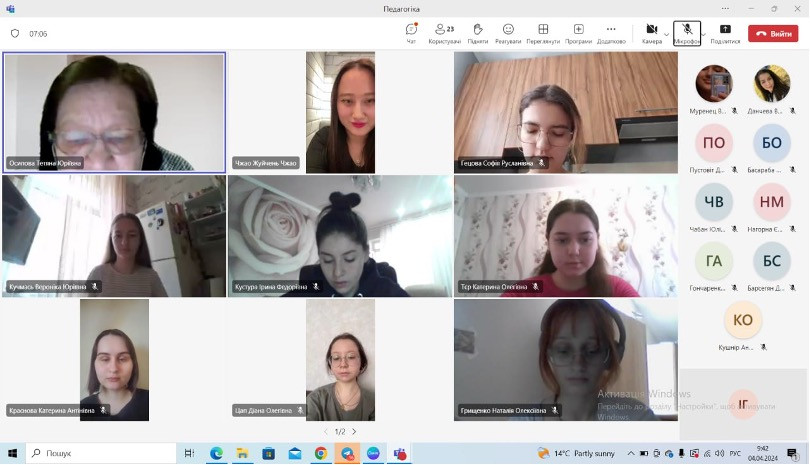Select Осипова Тетяна Юріївна video tile
Image resolution: width=810 pixels, height=465 pixels.
tap(114, 112)
